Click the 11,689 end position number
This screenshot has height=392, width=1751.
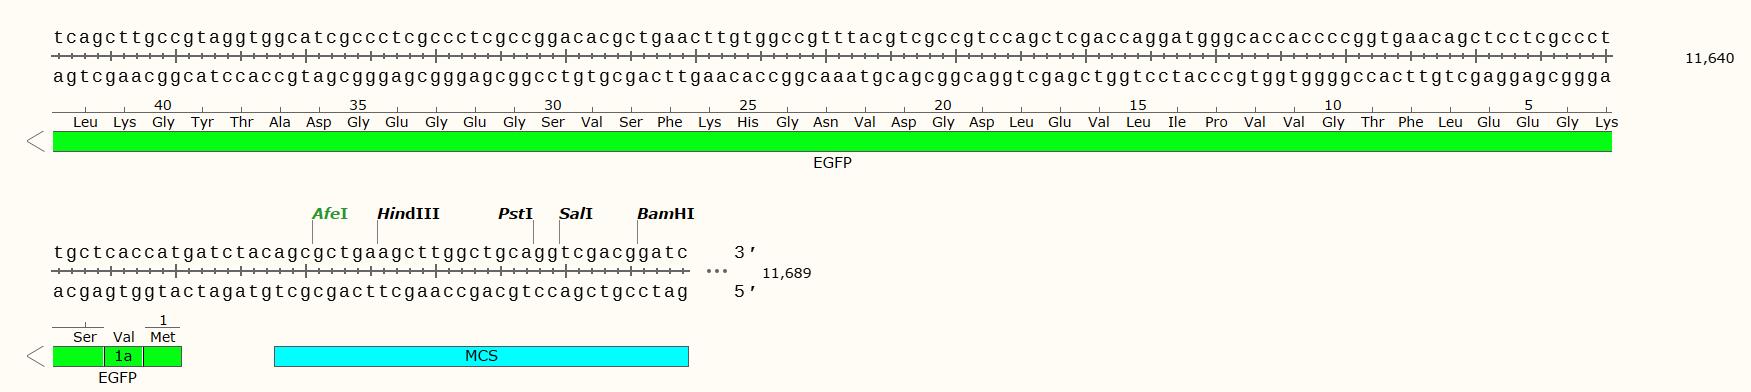pos(786,273)
